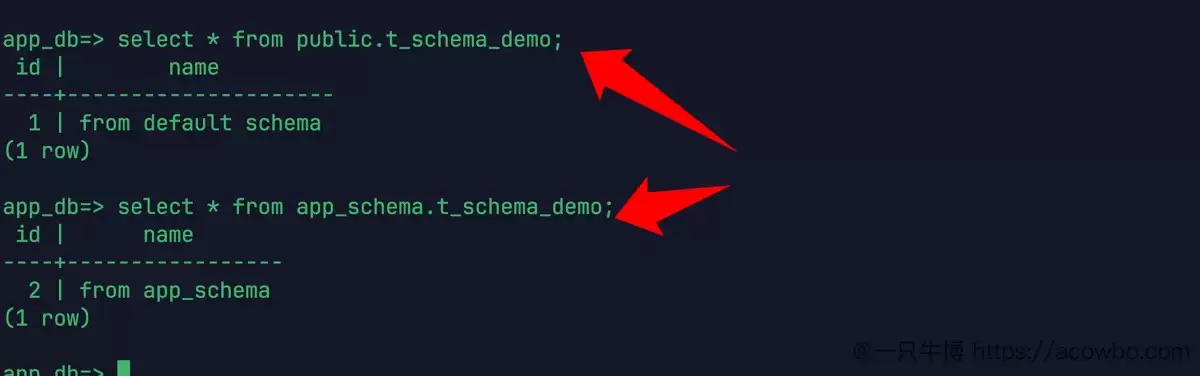Click the first '(1 row)' result count
This screenshot has width=1200, height=376.
coord(47,151)
